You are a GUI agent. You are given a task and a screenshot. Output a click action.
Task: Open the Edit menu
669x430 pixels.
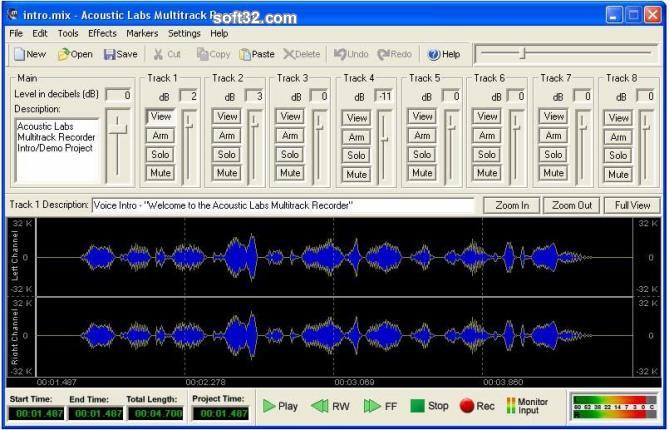40,33
